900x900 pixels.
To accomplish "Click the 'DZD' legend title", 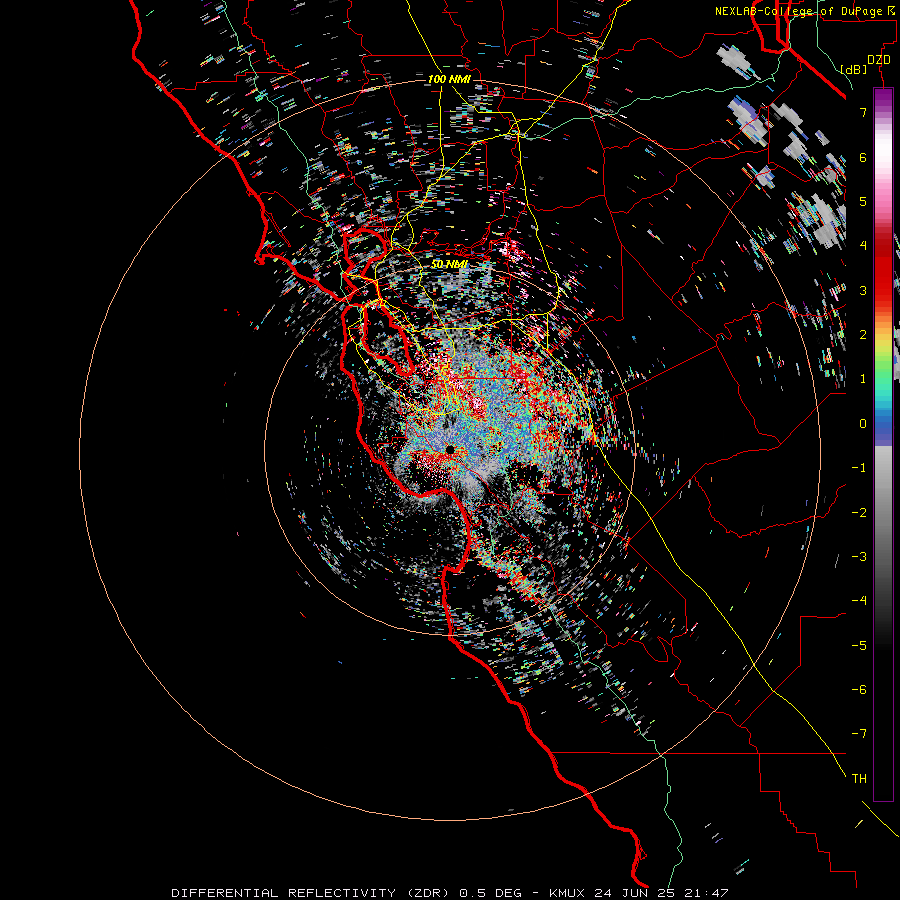I will [879, 60].
